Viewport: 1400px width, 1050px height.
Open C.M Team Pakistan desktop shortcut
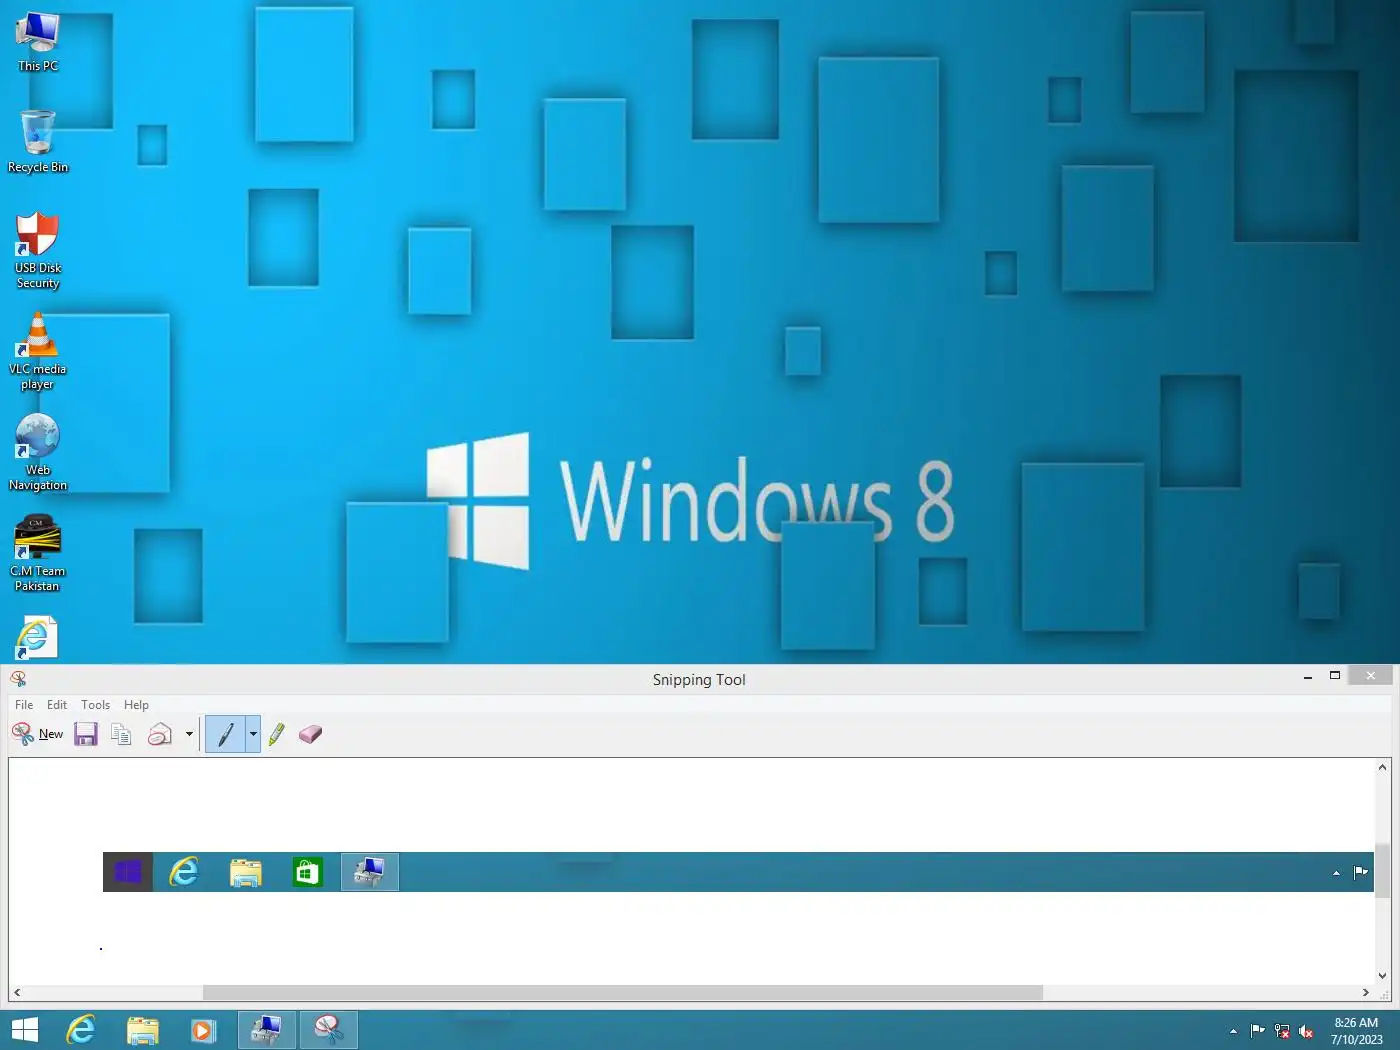37,553
